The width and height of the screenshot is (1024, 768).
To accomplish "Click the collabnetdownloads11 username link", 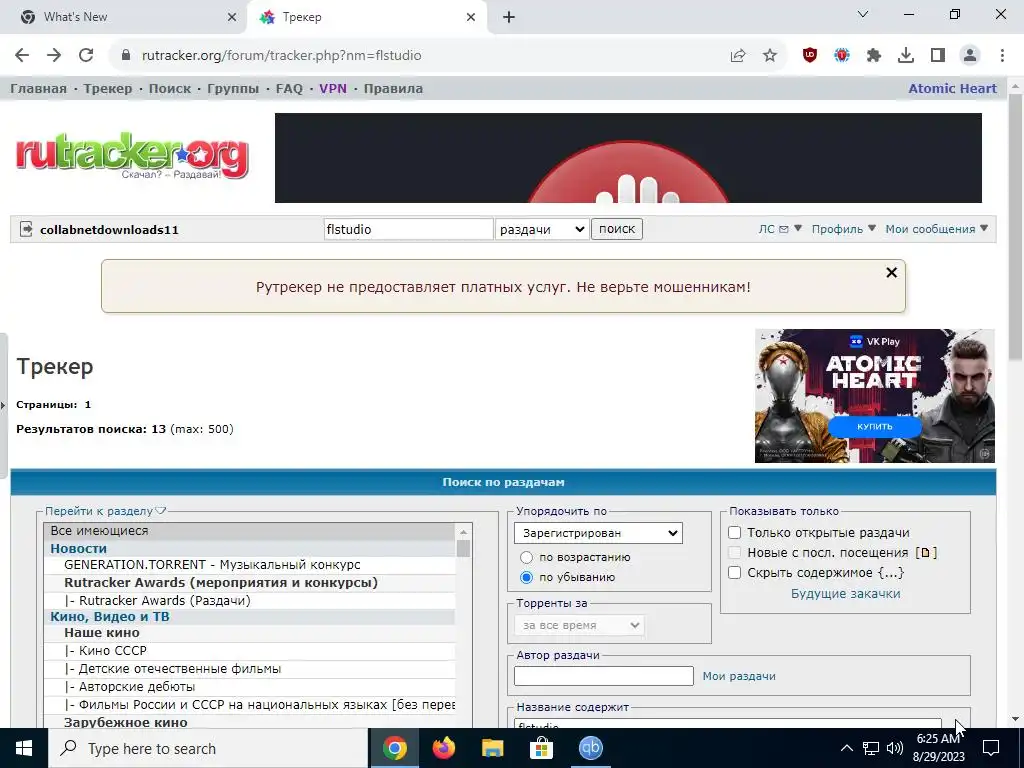I will (x=109, y=229).
